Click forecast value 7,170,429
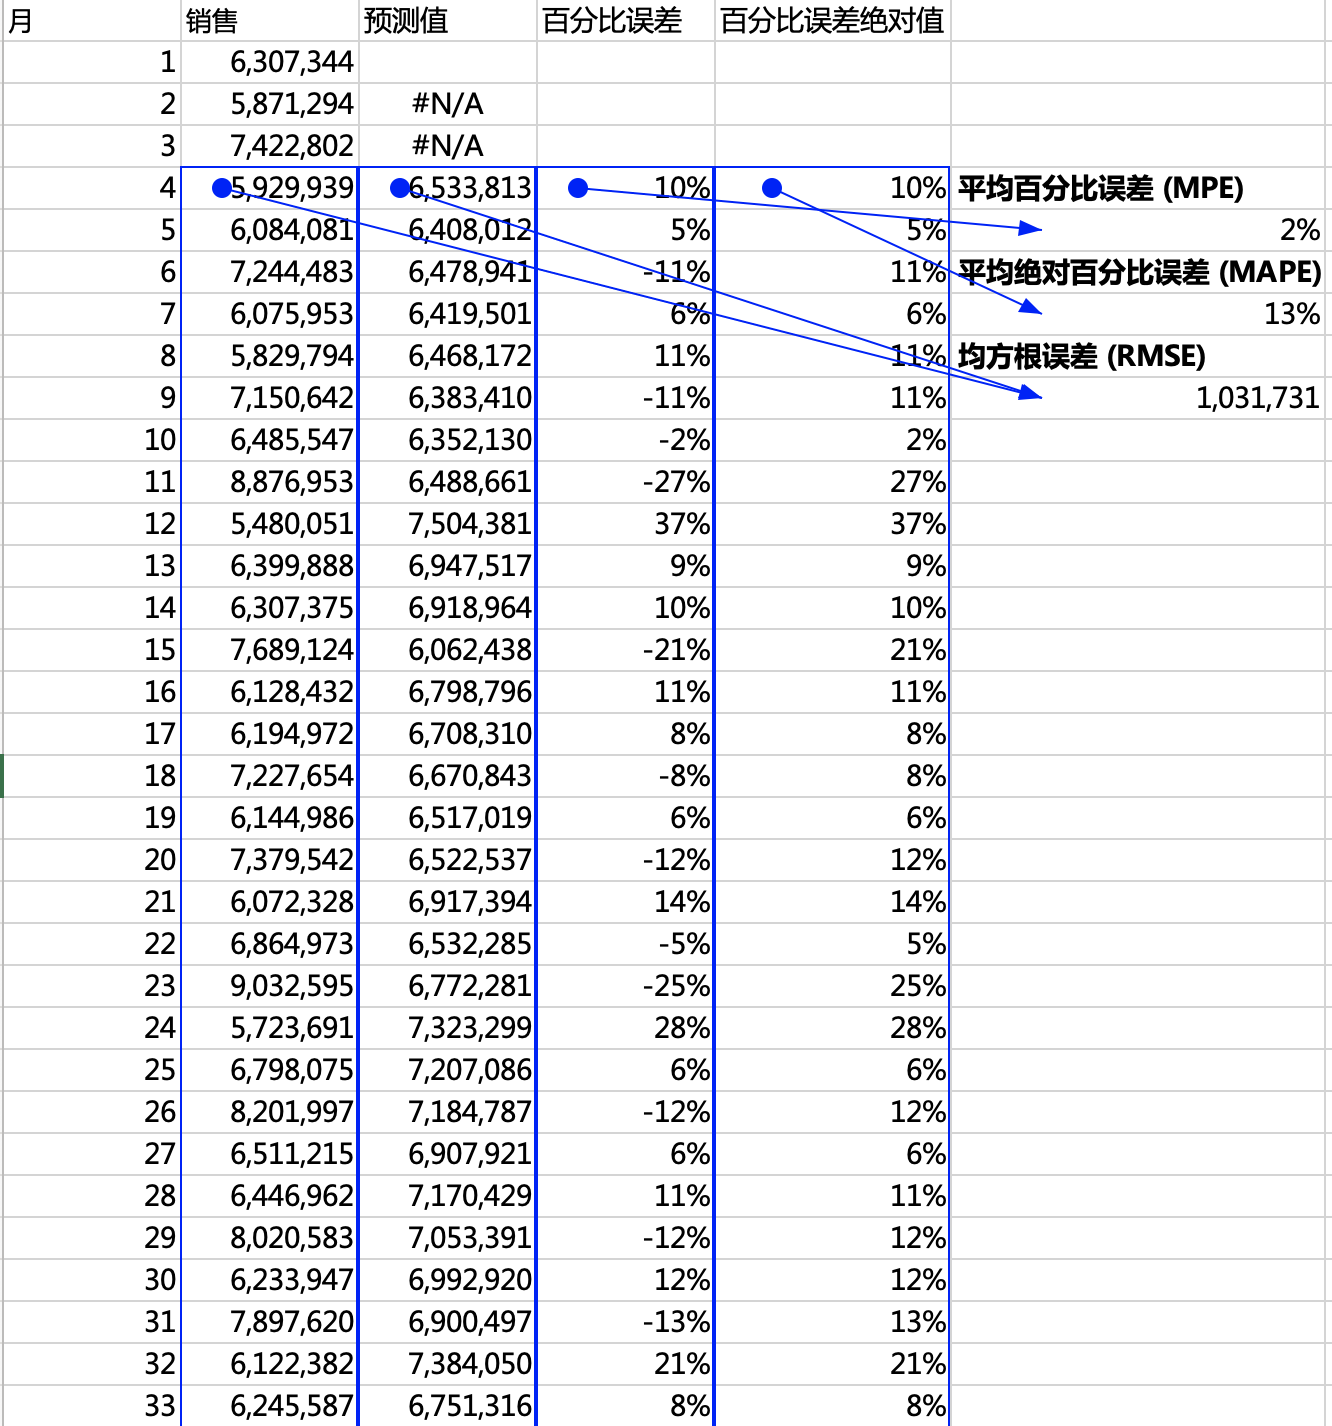The image size is (1332, 1426). point(447,1196)
